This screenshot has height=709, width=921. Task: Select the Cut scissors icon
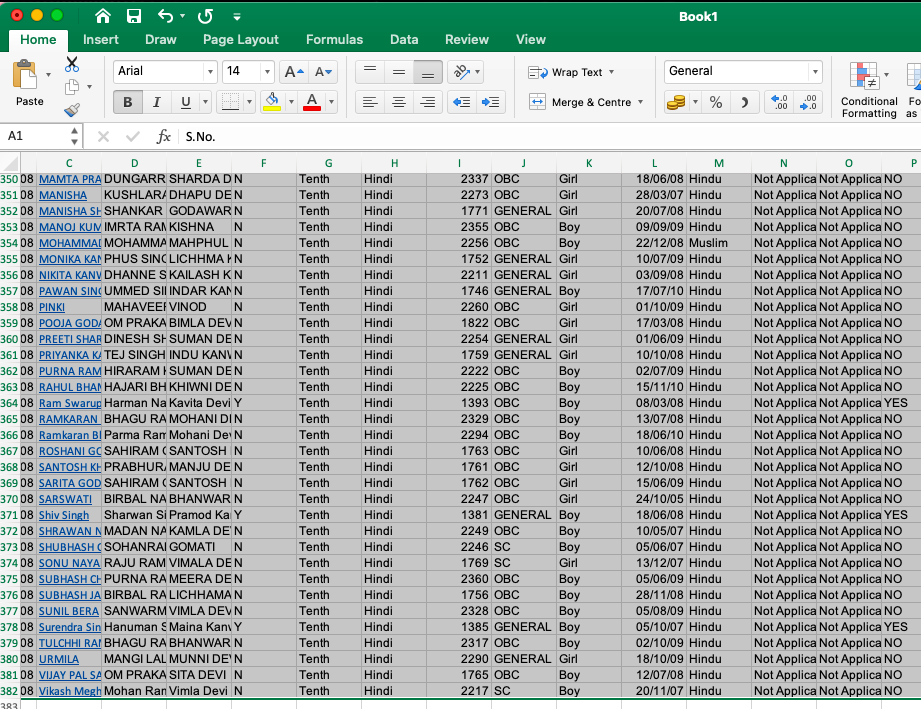[x=71, y=62]
